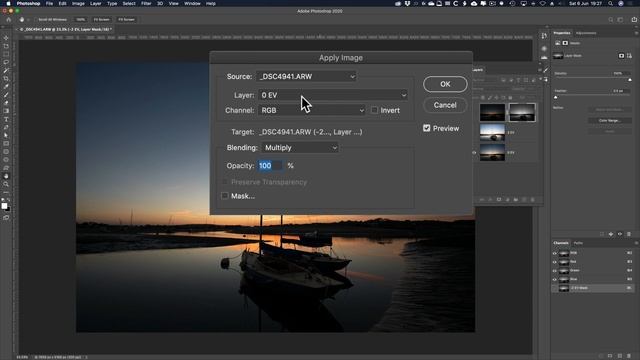Select the Pen tool

pyautogui.click(x=6, y=127)
